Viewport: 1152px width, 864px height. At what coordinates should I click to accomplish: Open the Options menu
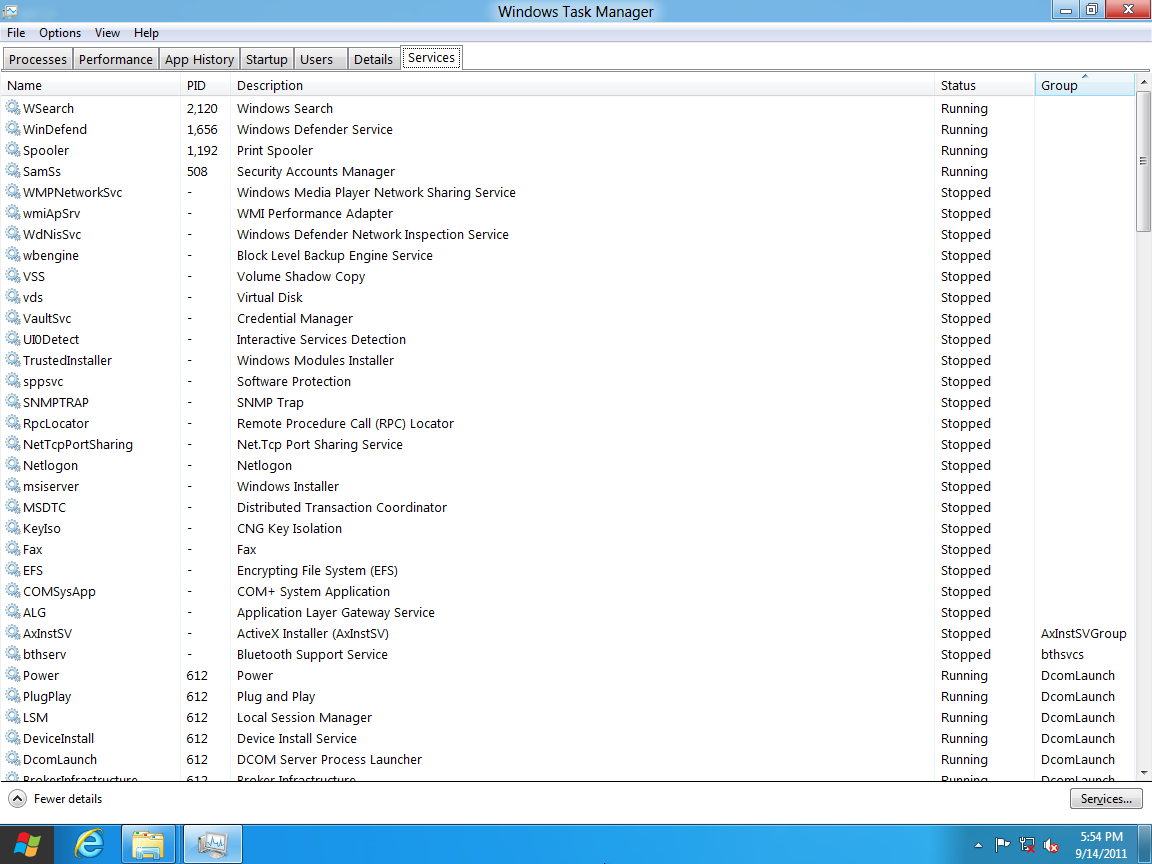pyautogui.click(x=60, y=33)
